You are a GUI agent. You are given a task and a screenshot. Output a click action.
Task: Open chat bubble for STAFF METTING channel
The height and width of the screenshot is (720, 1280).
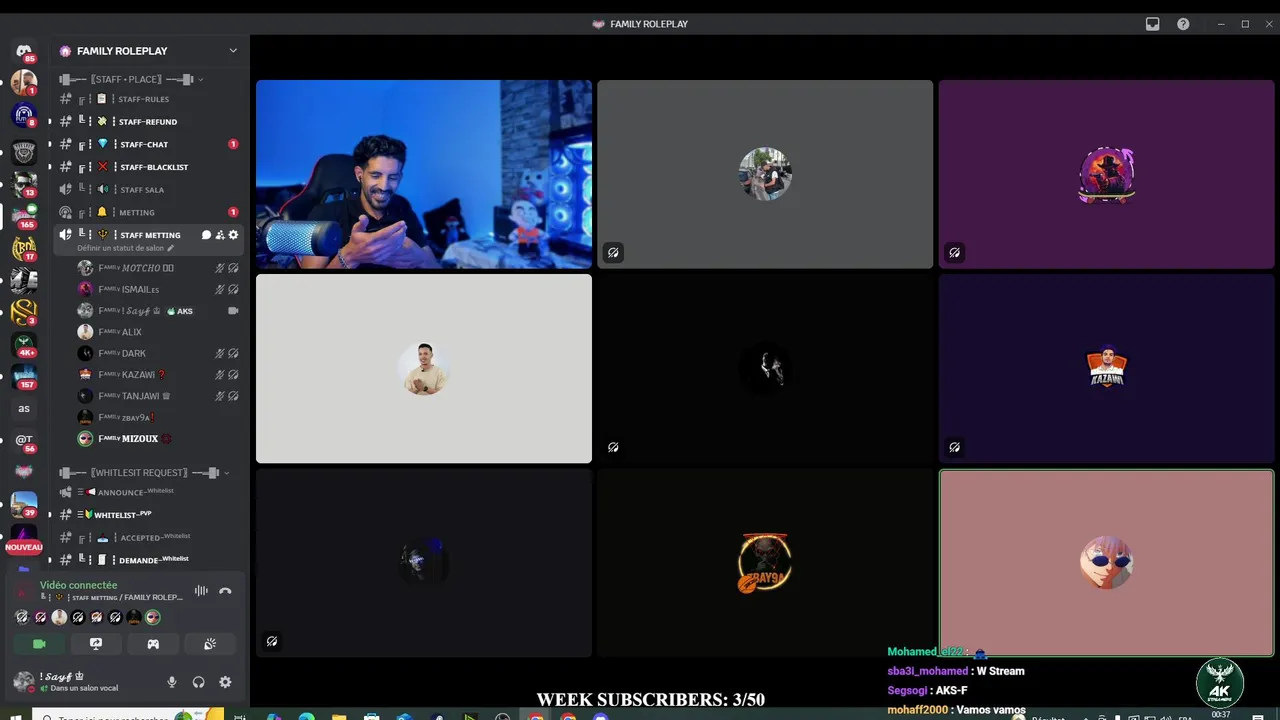coord(207,235)
